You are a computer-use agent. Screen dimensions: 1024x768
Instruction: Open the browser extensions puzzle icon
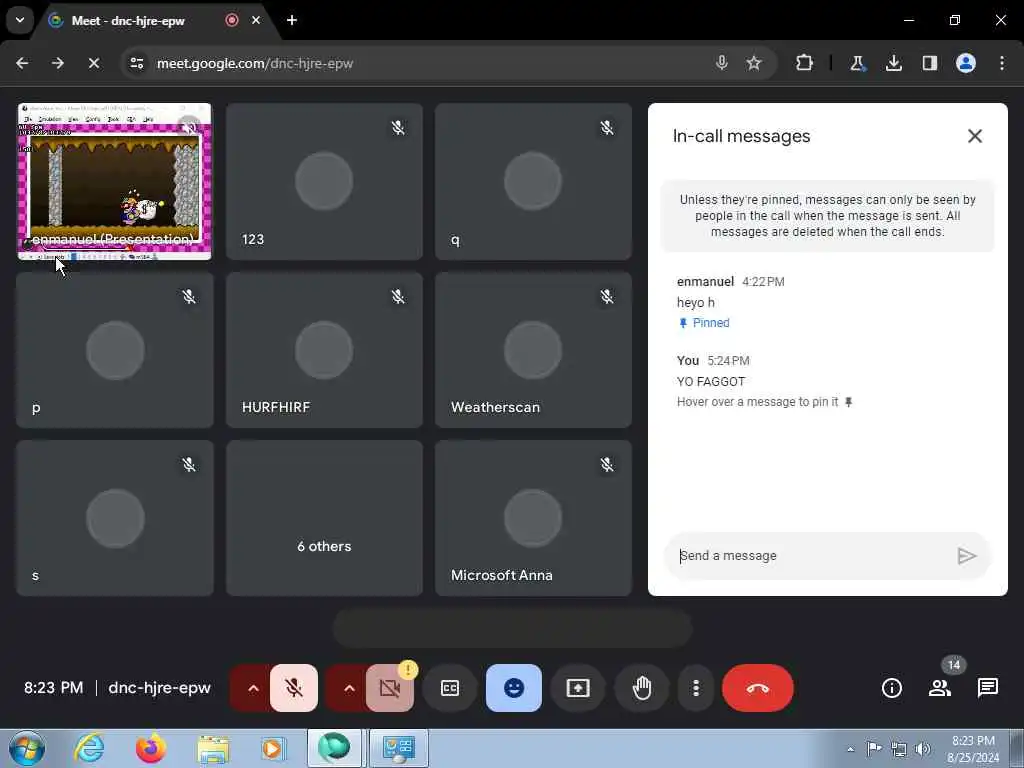804,63
